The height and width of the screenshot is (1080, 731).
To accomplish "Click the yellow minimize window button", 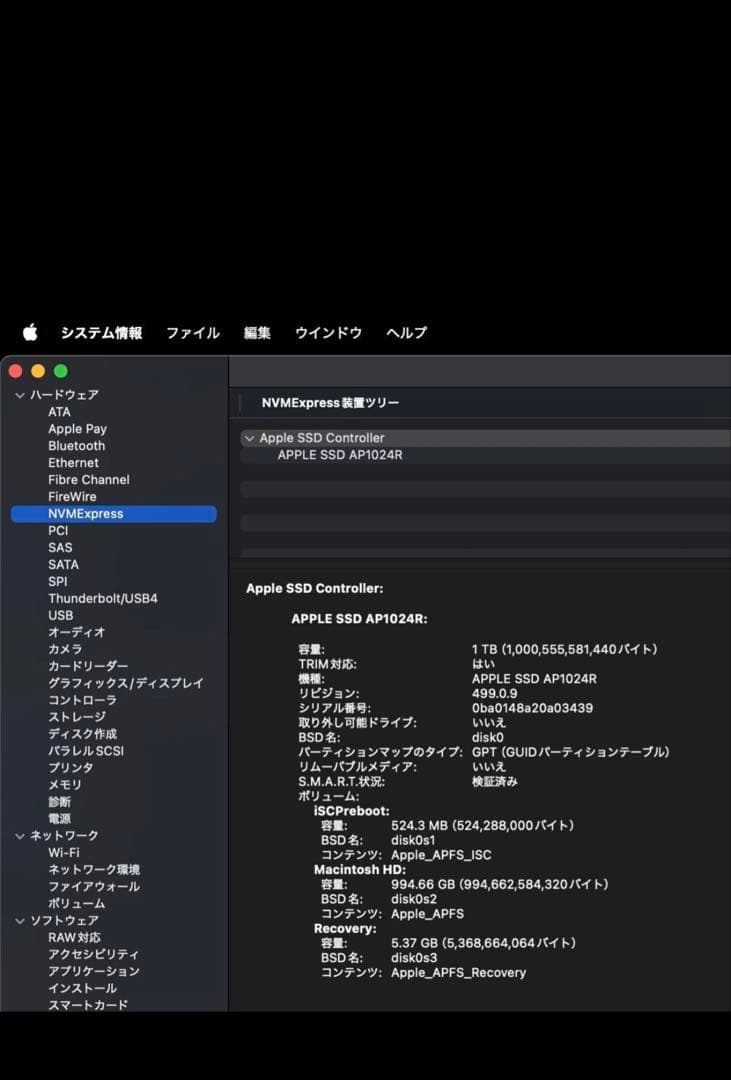I will pyautogui.click(x=38, y=371).
